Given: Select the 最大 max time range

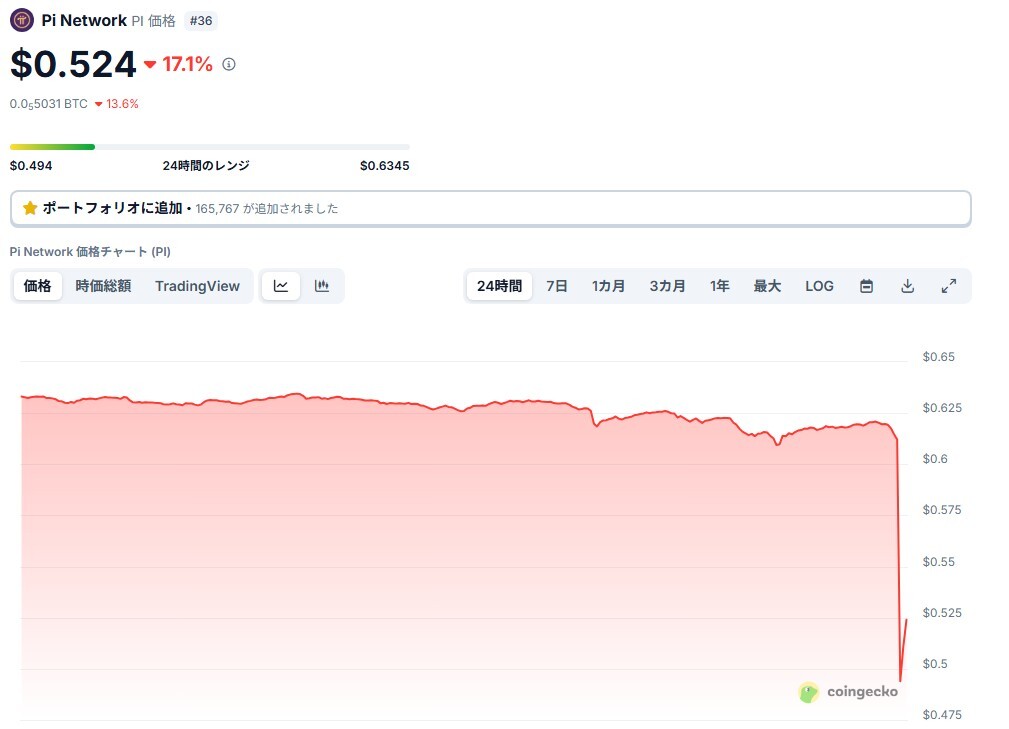Looking at the screenshot, I should click(767, 286).
